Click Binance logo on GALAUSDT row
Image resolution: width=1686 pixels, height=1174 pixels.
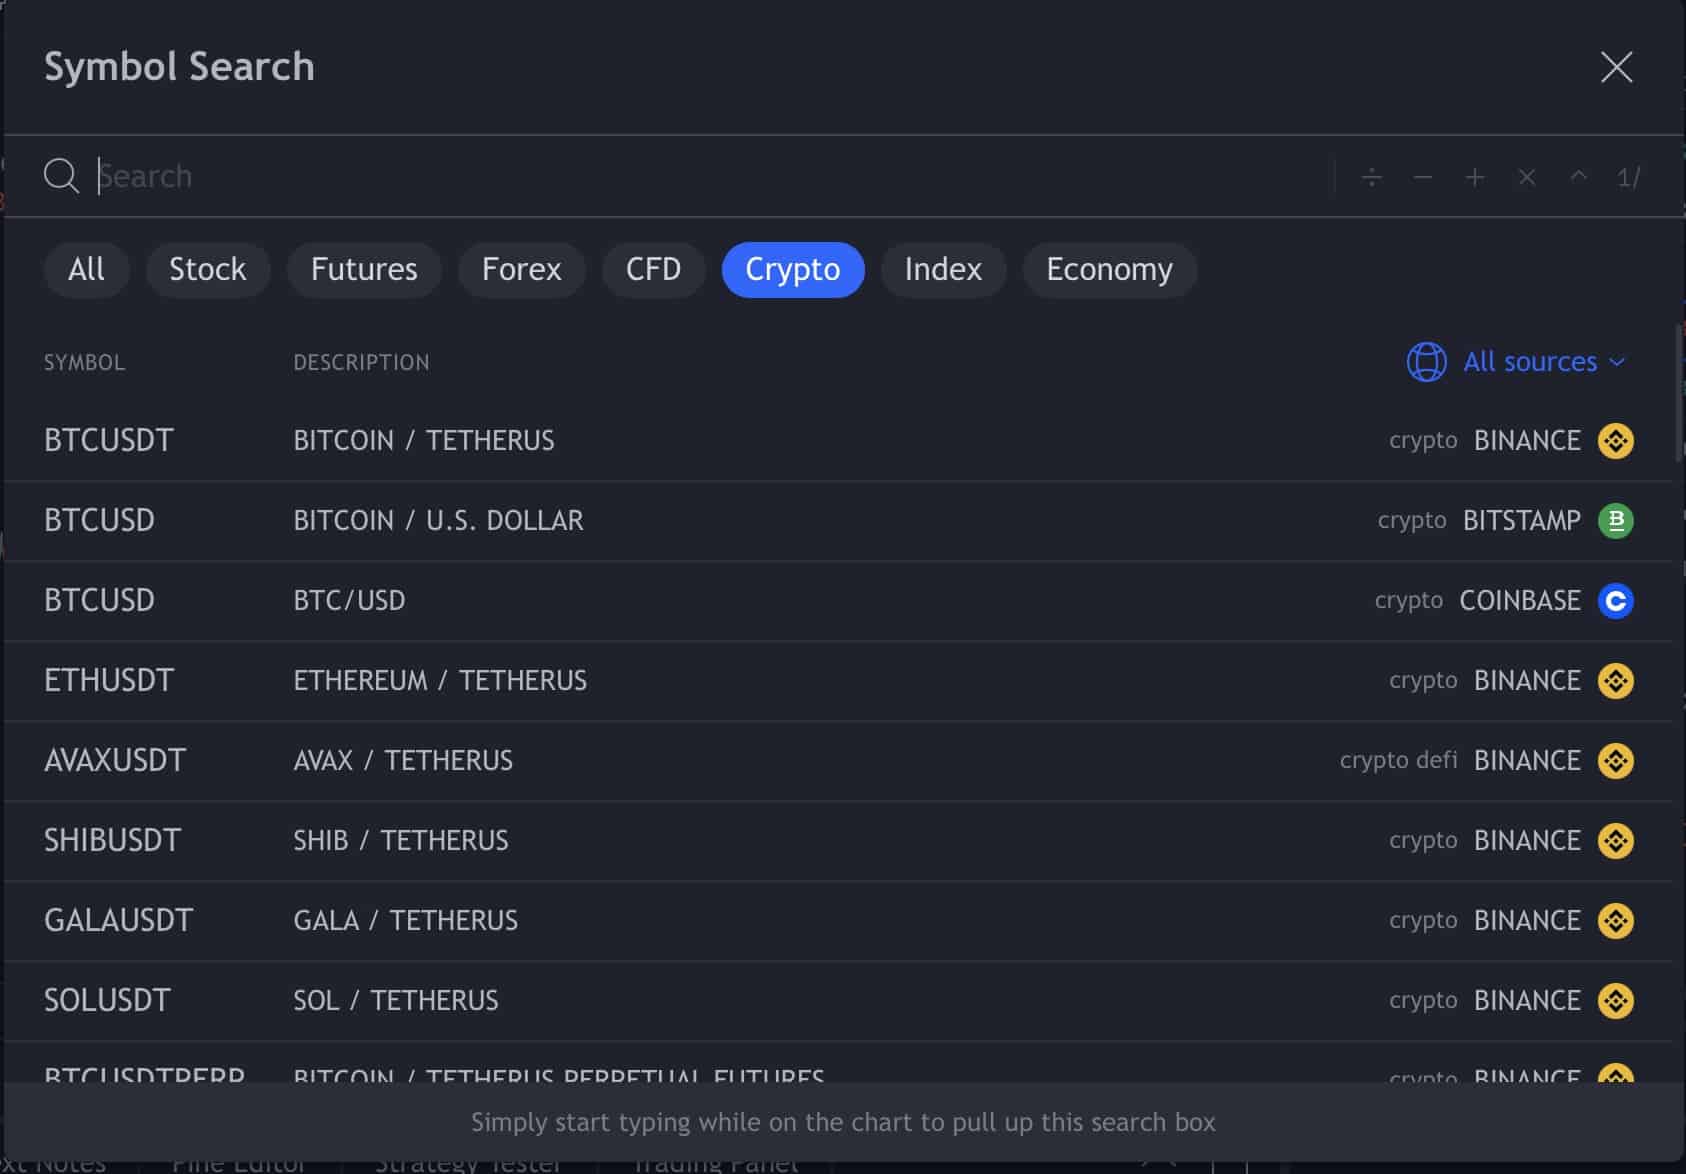point(1615,921)
